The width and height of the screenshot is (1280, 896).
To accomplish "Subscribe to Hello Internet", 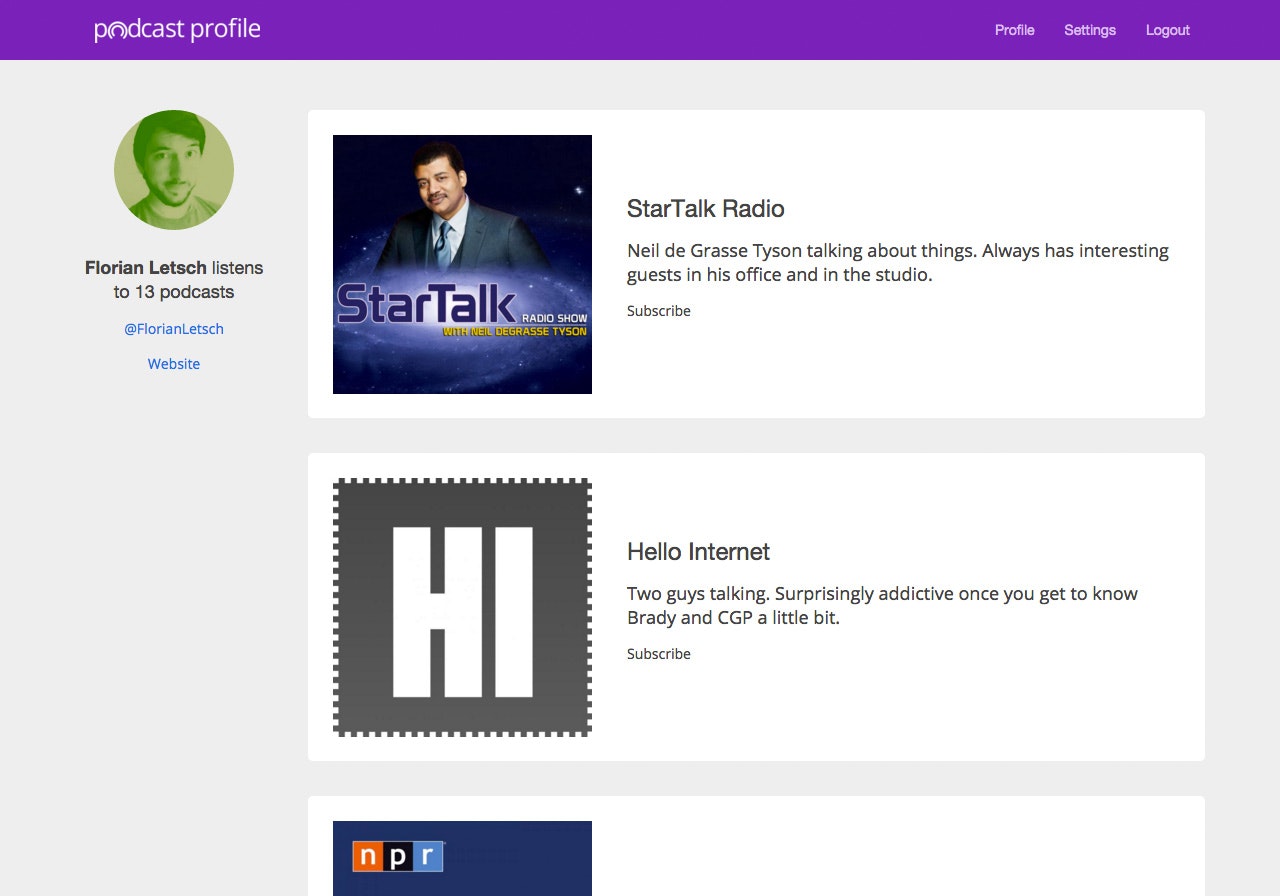I will point(658,654).
